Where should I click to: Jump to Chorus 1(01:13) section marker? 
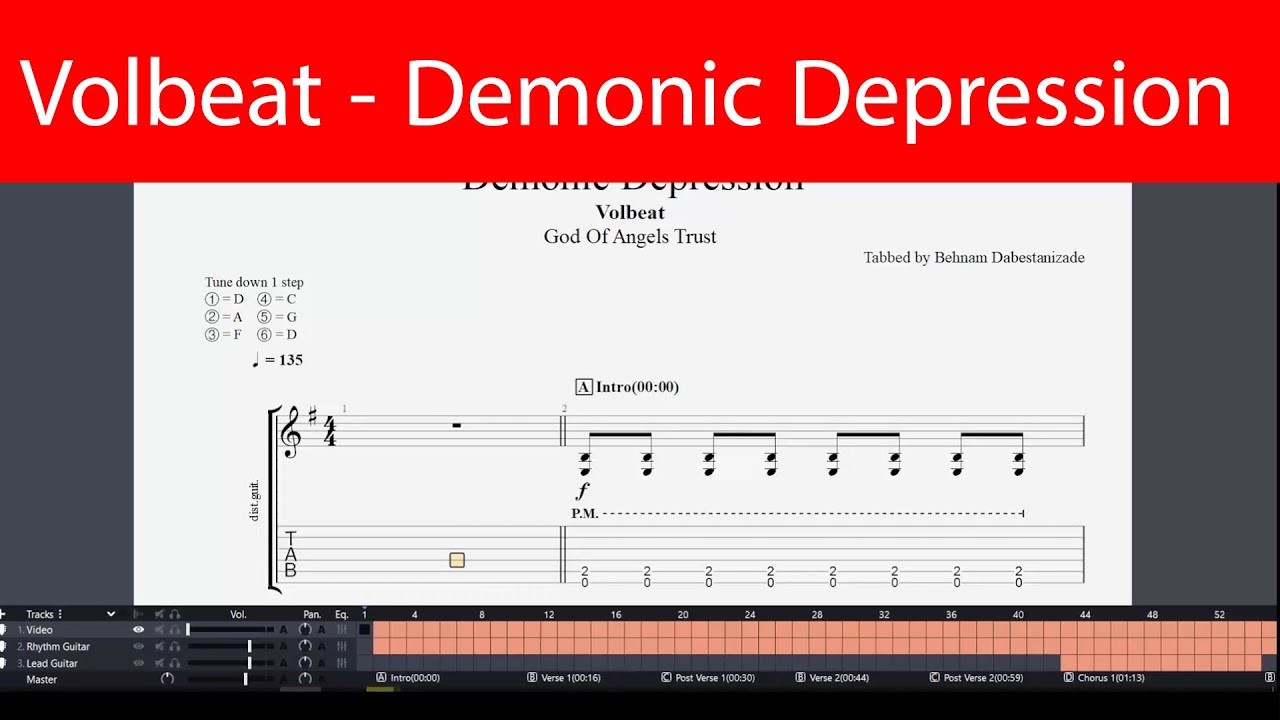(x=1104, y=677)
